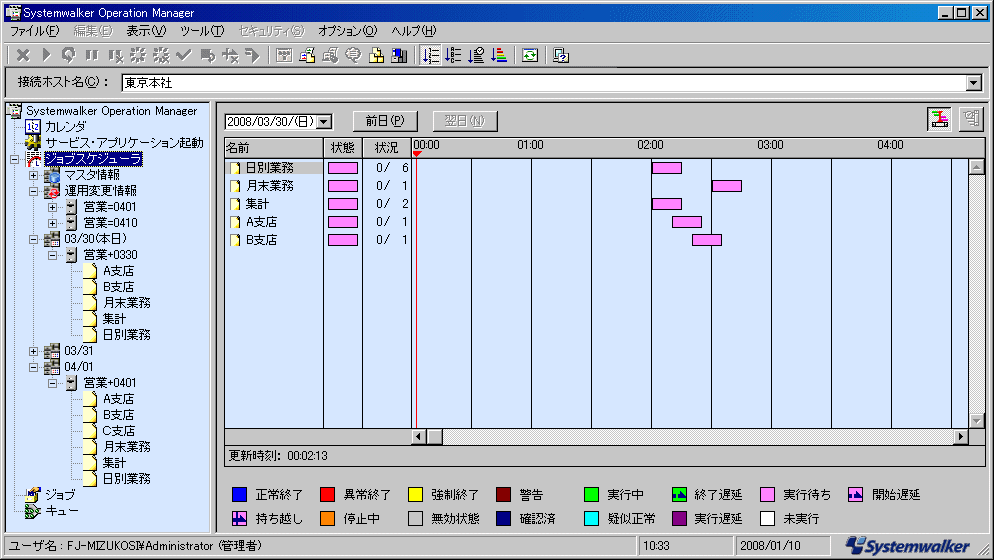The image size is (994, 560).
Task: Click the 日別業務 pink Gantt bar
Action: point(667,168)
